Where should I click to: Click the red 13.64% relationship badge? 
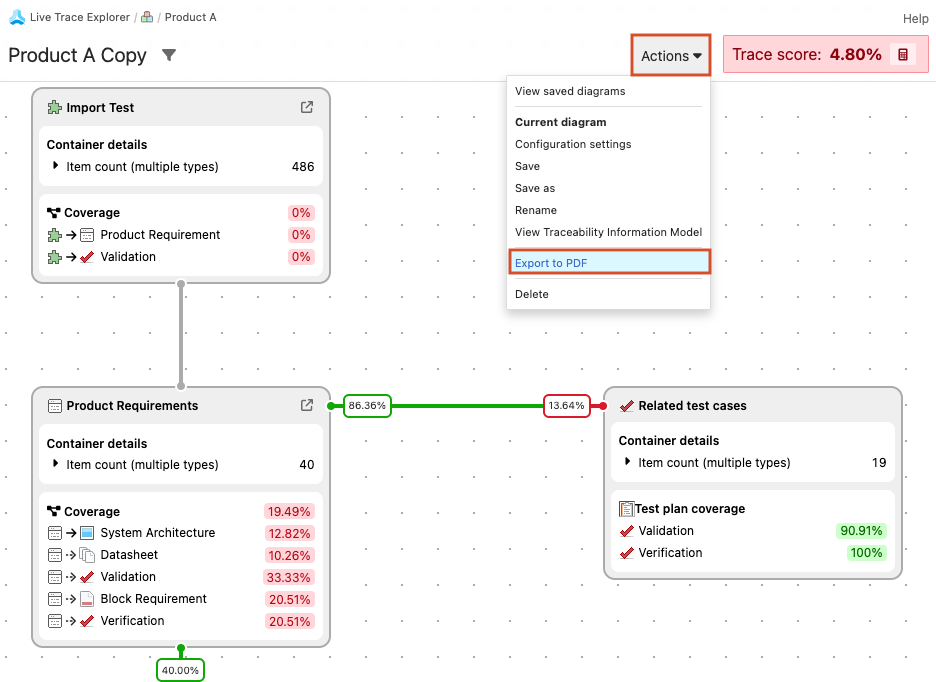[566, 406]
